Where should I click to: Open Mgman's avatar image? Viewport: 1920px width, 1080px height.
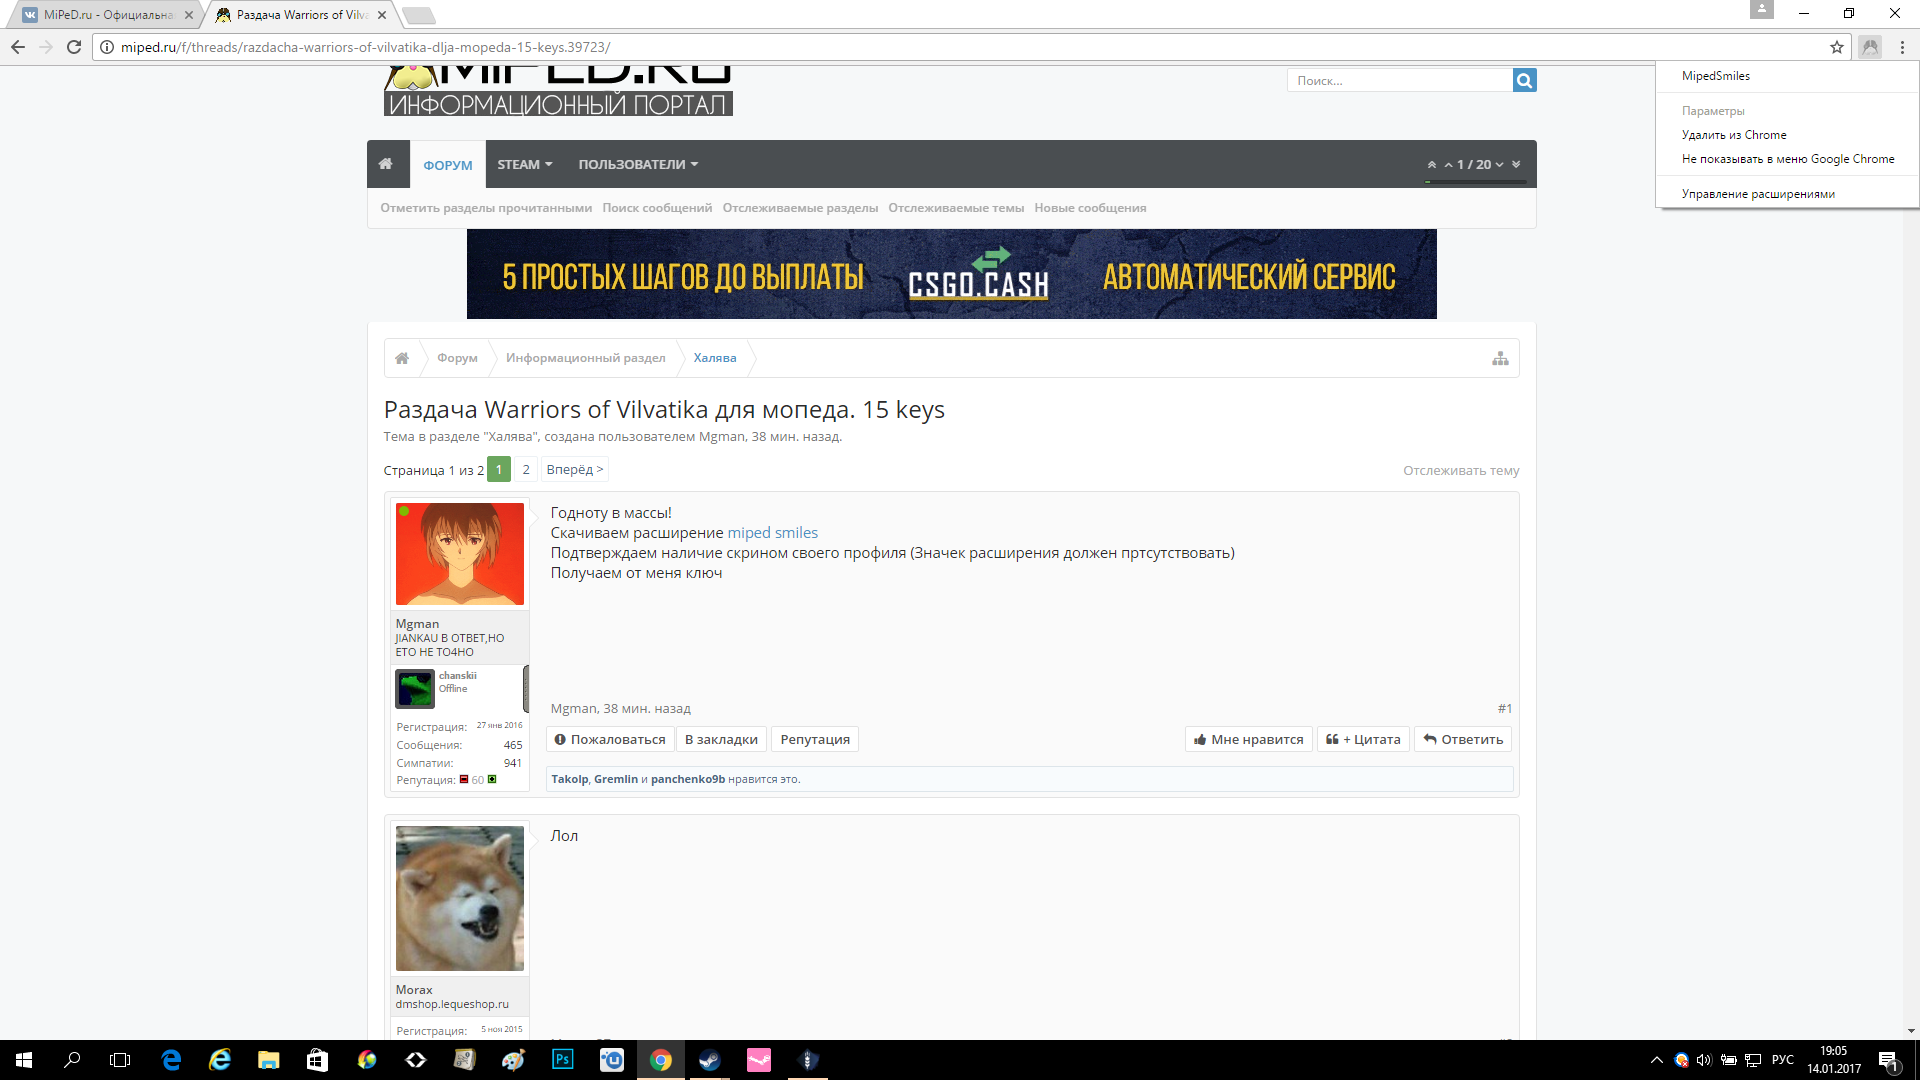pyautogui.click(x=460, y=554)
